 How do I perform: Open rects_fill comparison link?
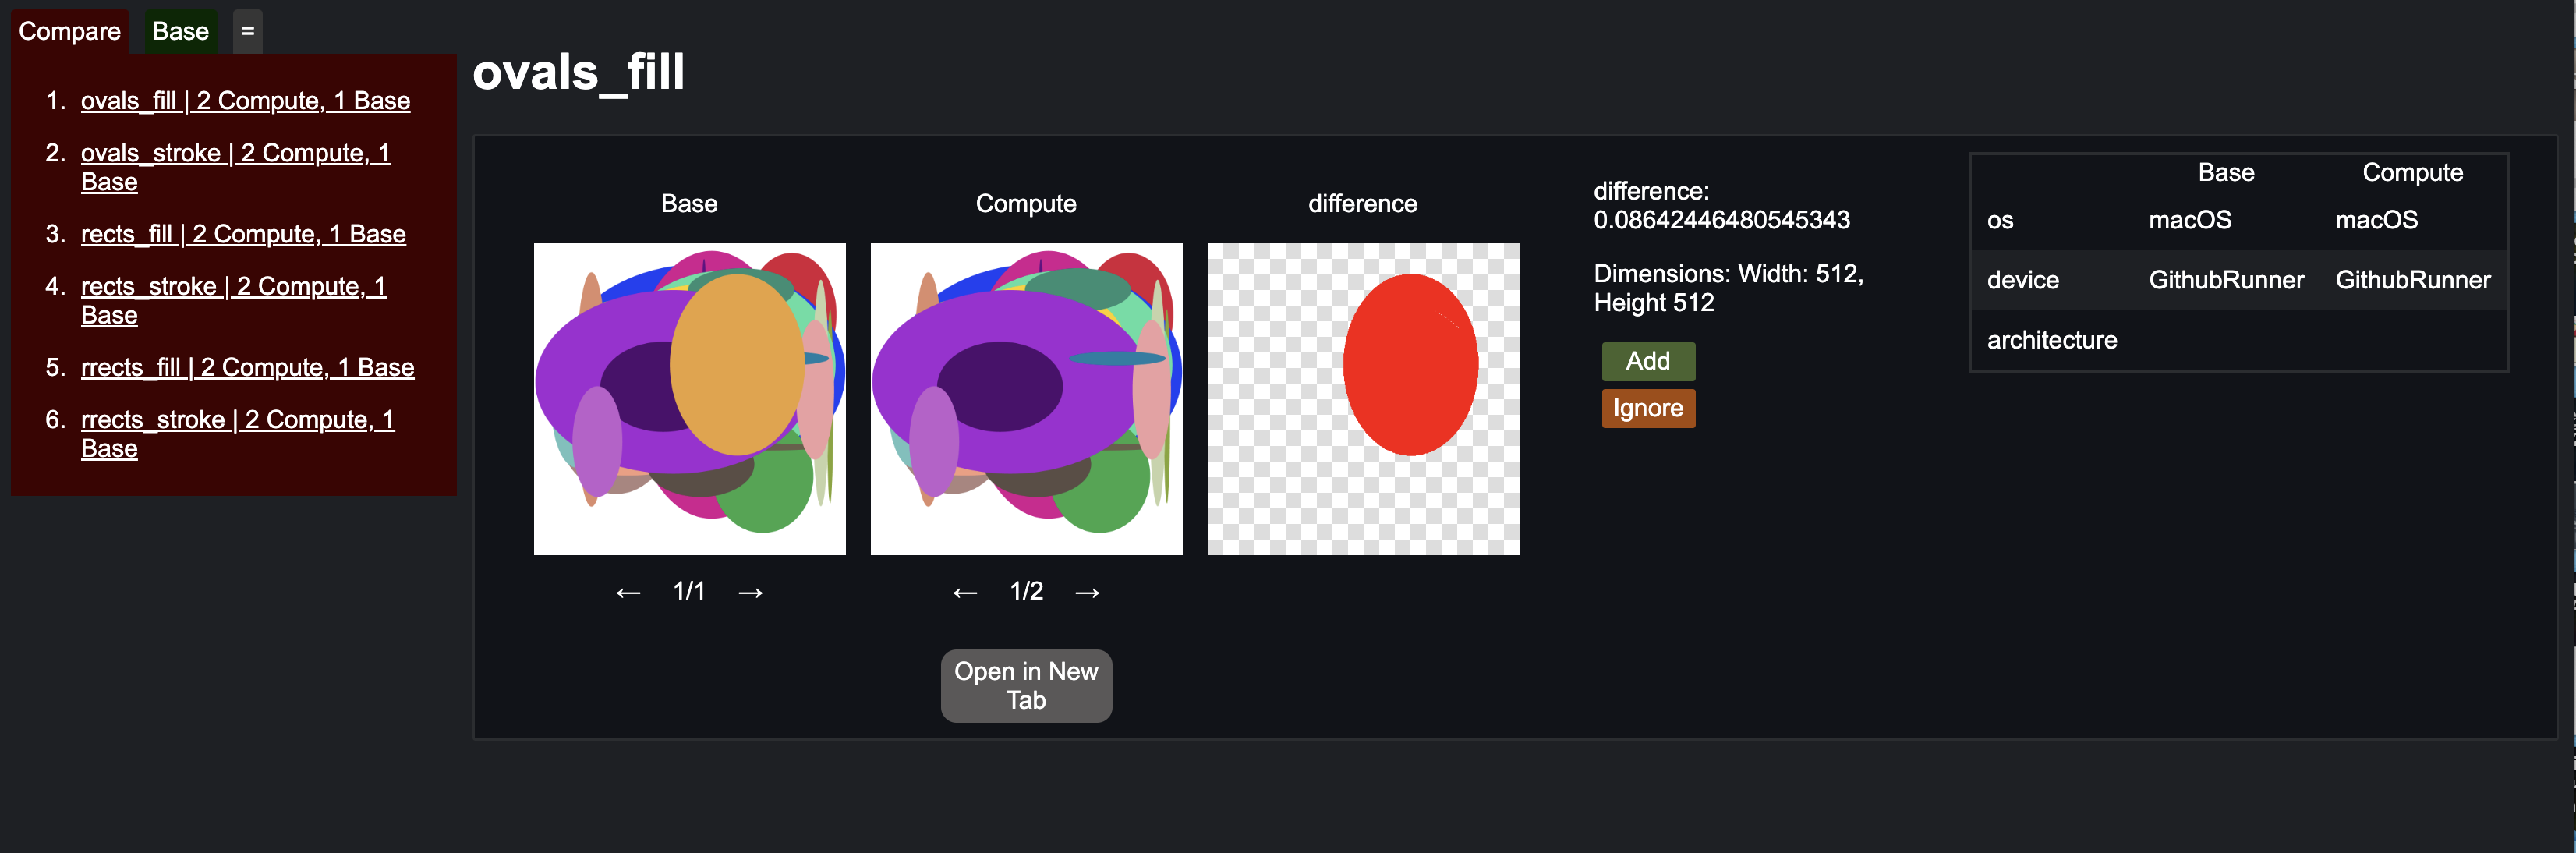(x=243, y=234)
